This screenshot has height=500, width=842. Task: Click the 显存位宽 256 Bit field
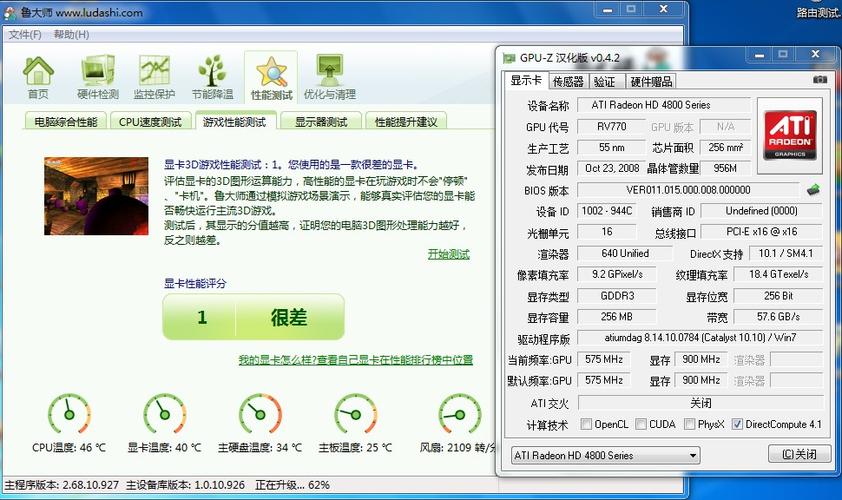coord(778,296)
